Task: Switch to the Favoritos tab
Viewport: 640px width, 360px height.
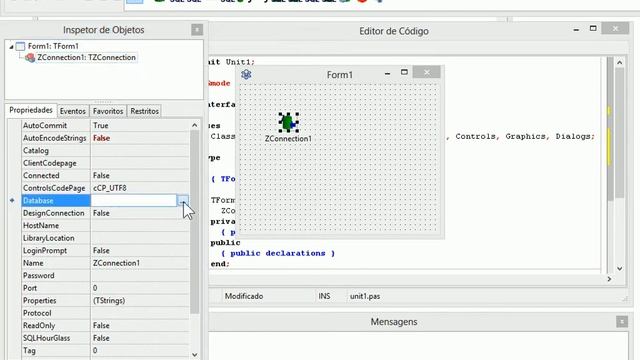Action: coord(108,111)
